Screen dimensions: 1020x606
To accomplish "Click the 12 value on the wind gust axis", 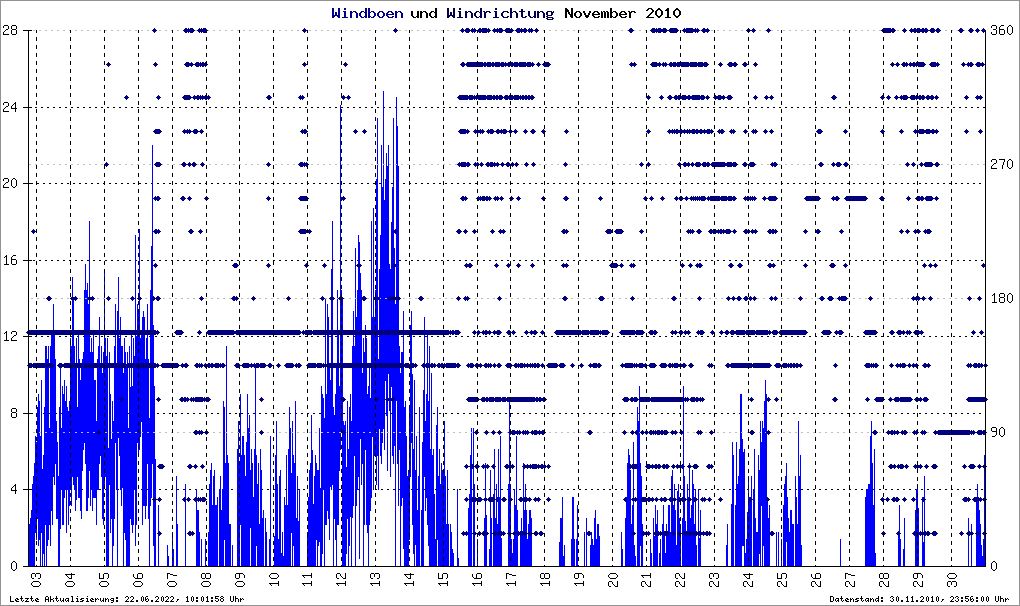I will (x=10, y=337).
